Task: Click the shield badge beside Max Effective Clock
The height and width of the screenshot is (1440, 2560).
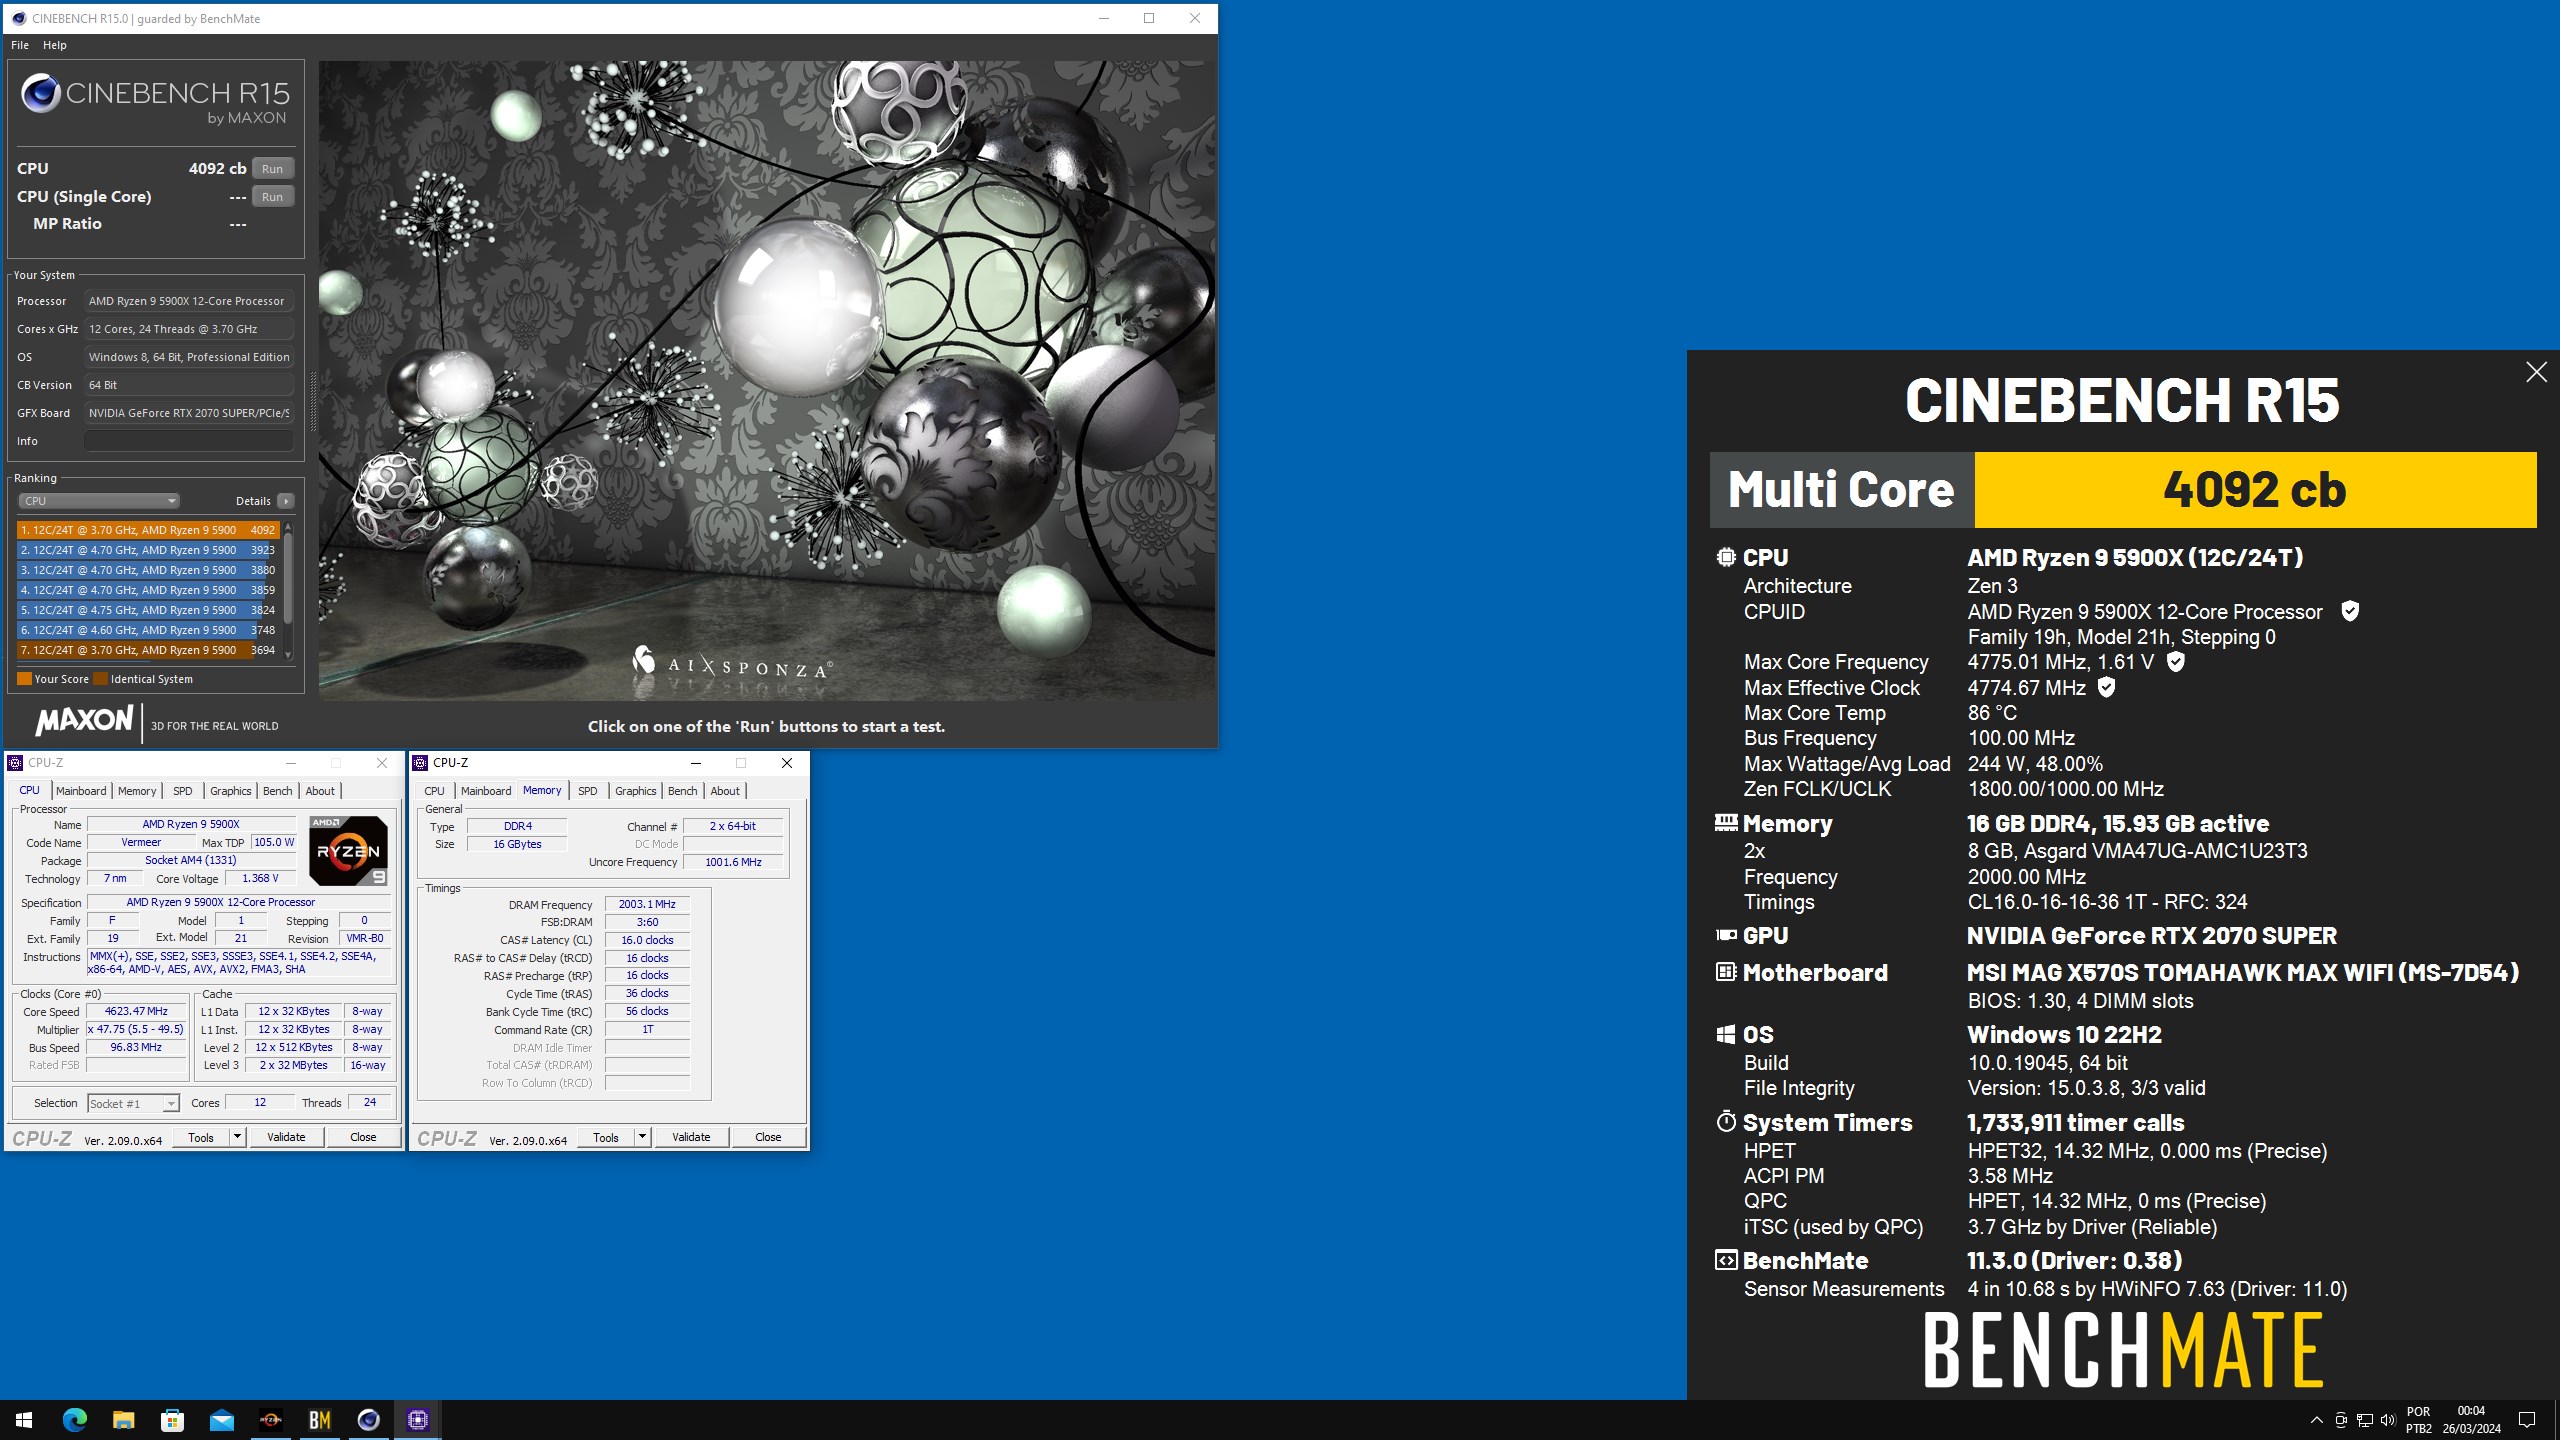Action: (x=2106, y=687)
